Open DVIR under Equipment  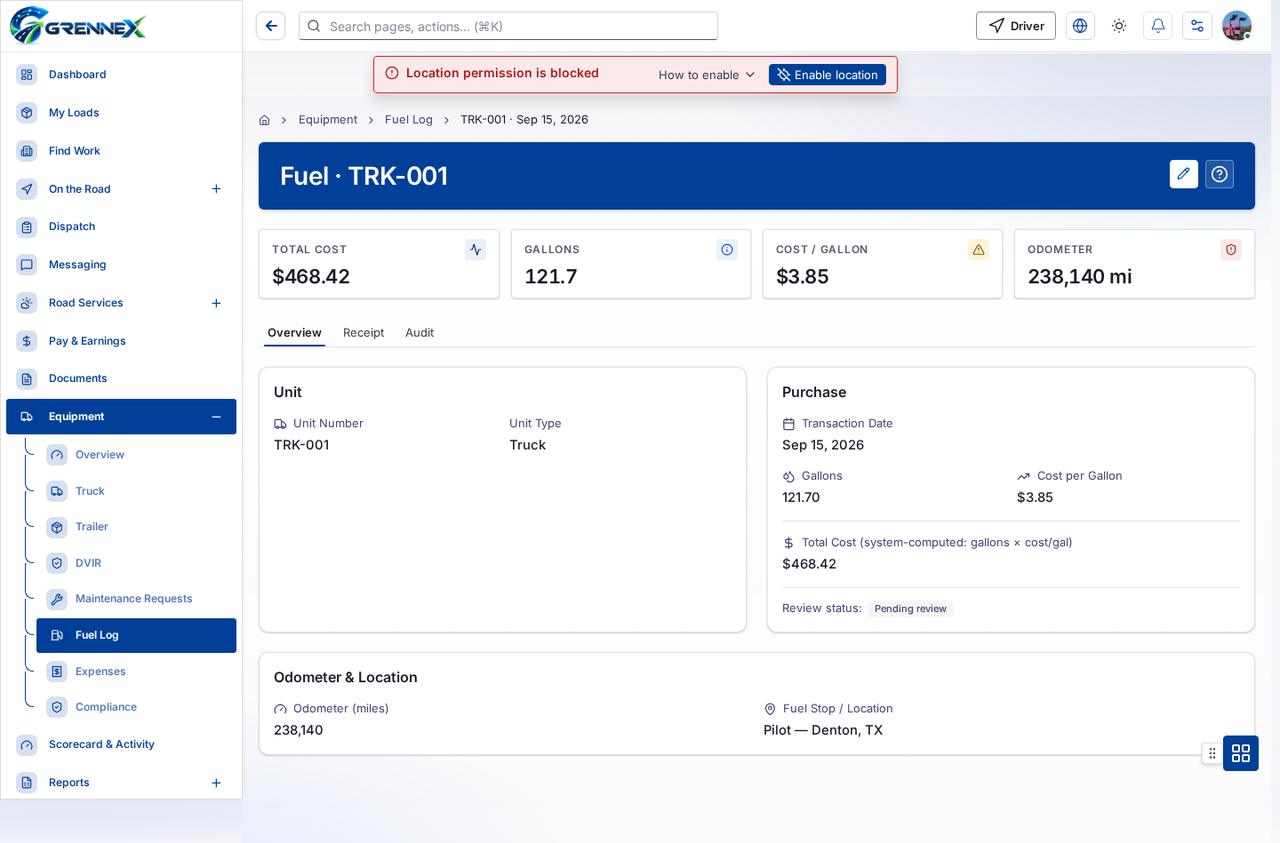pos(136,563)
